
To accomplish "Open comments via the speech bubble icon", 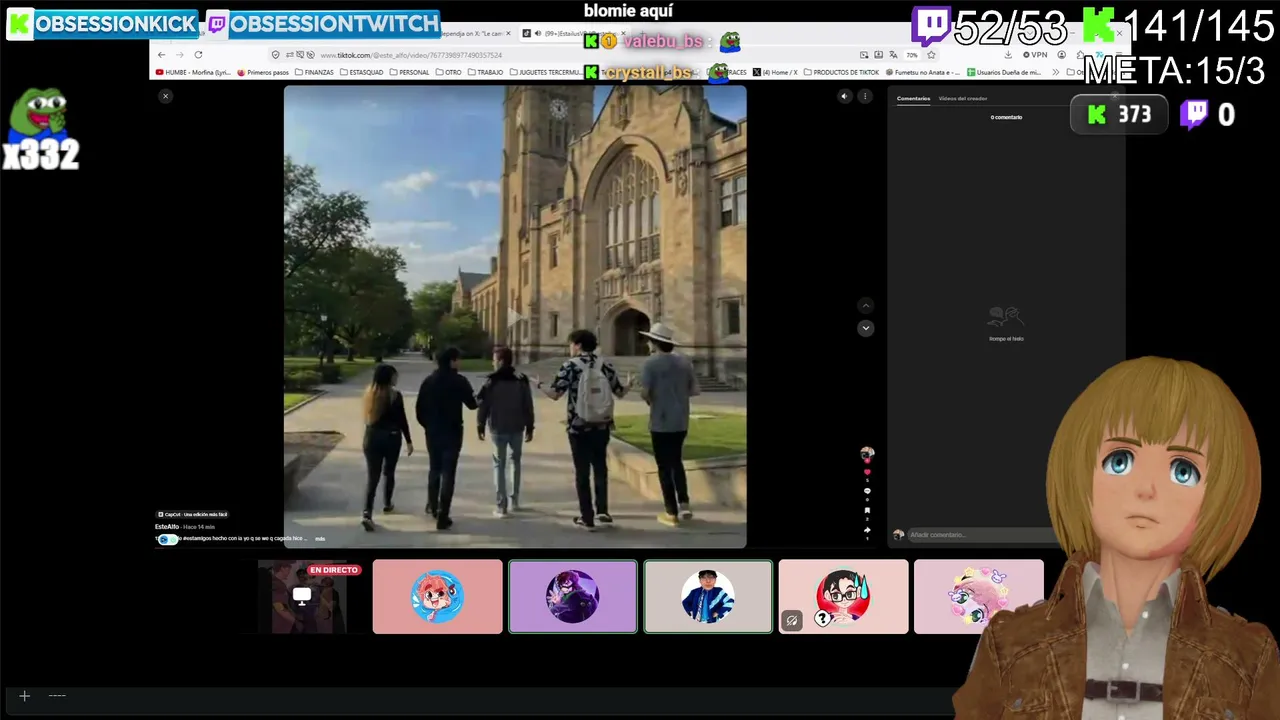I will coord(867,491).
